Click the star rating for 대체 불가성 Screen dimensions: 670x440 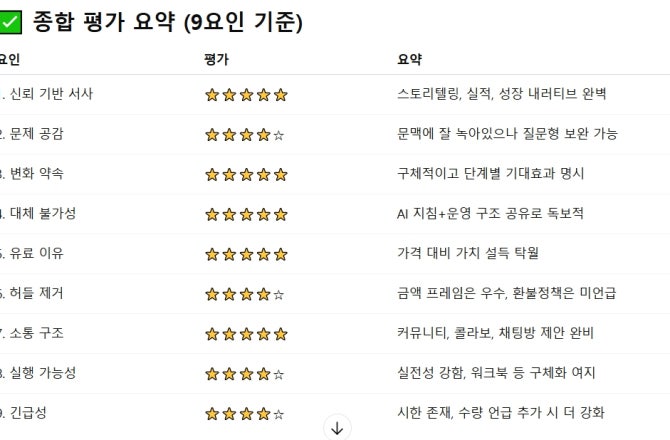click(246, 214)
